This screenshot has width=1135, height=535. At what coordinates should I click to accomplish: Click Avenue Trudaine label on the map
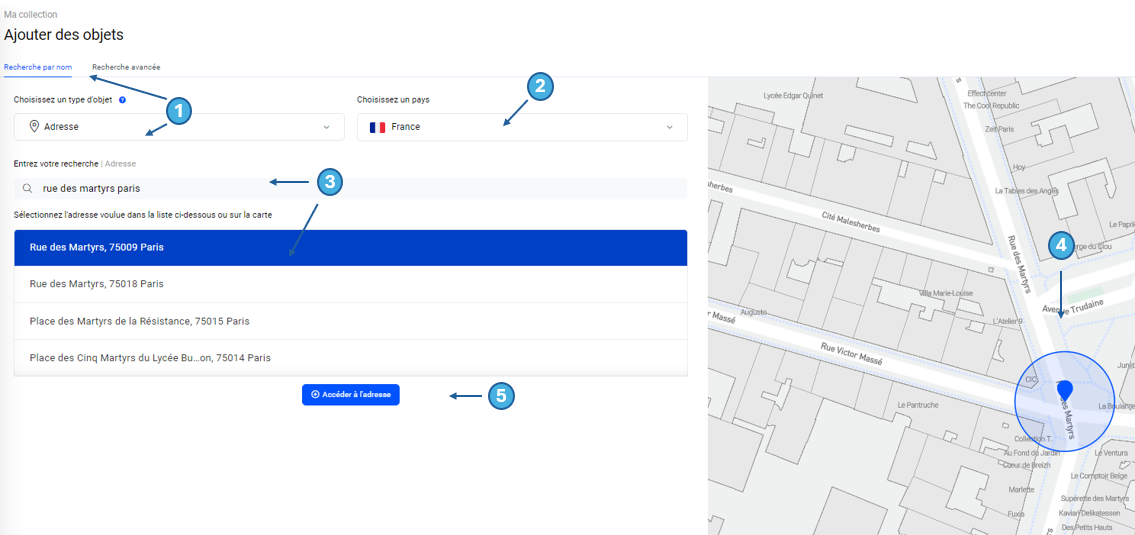(x=1073, y=306)
